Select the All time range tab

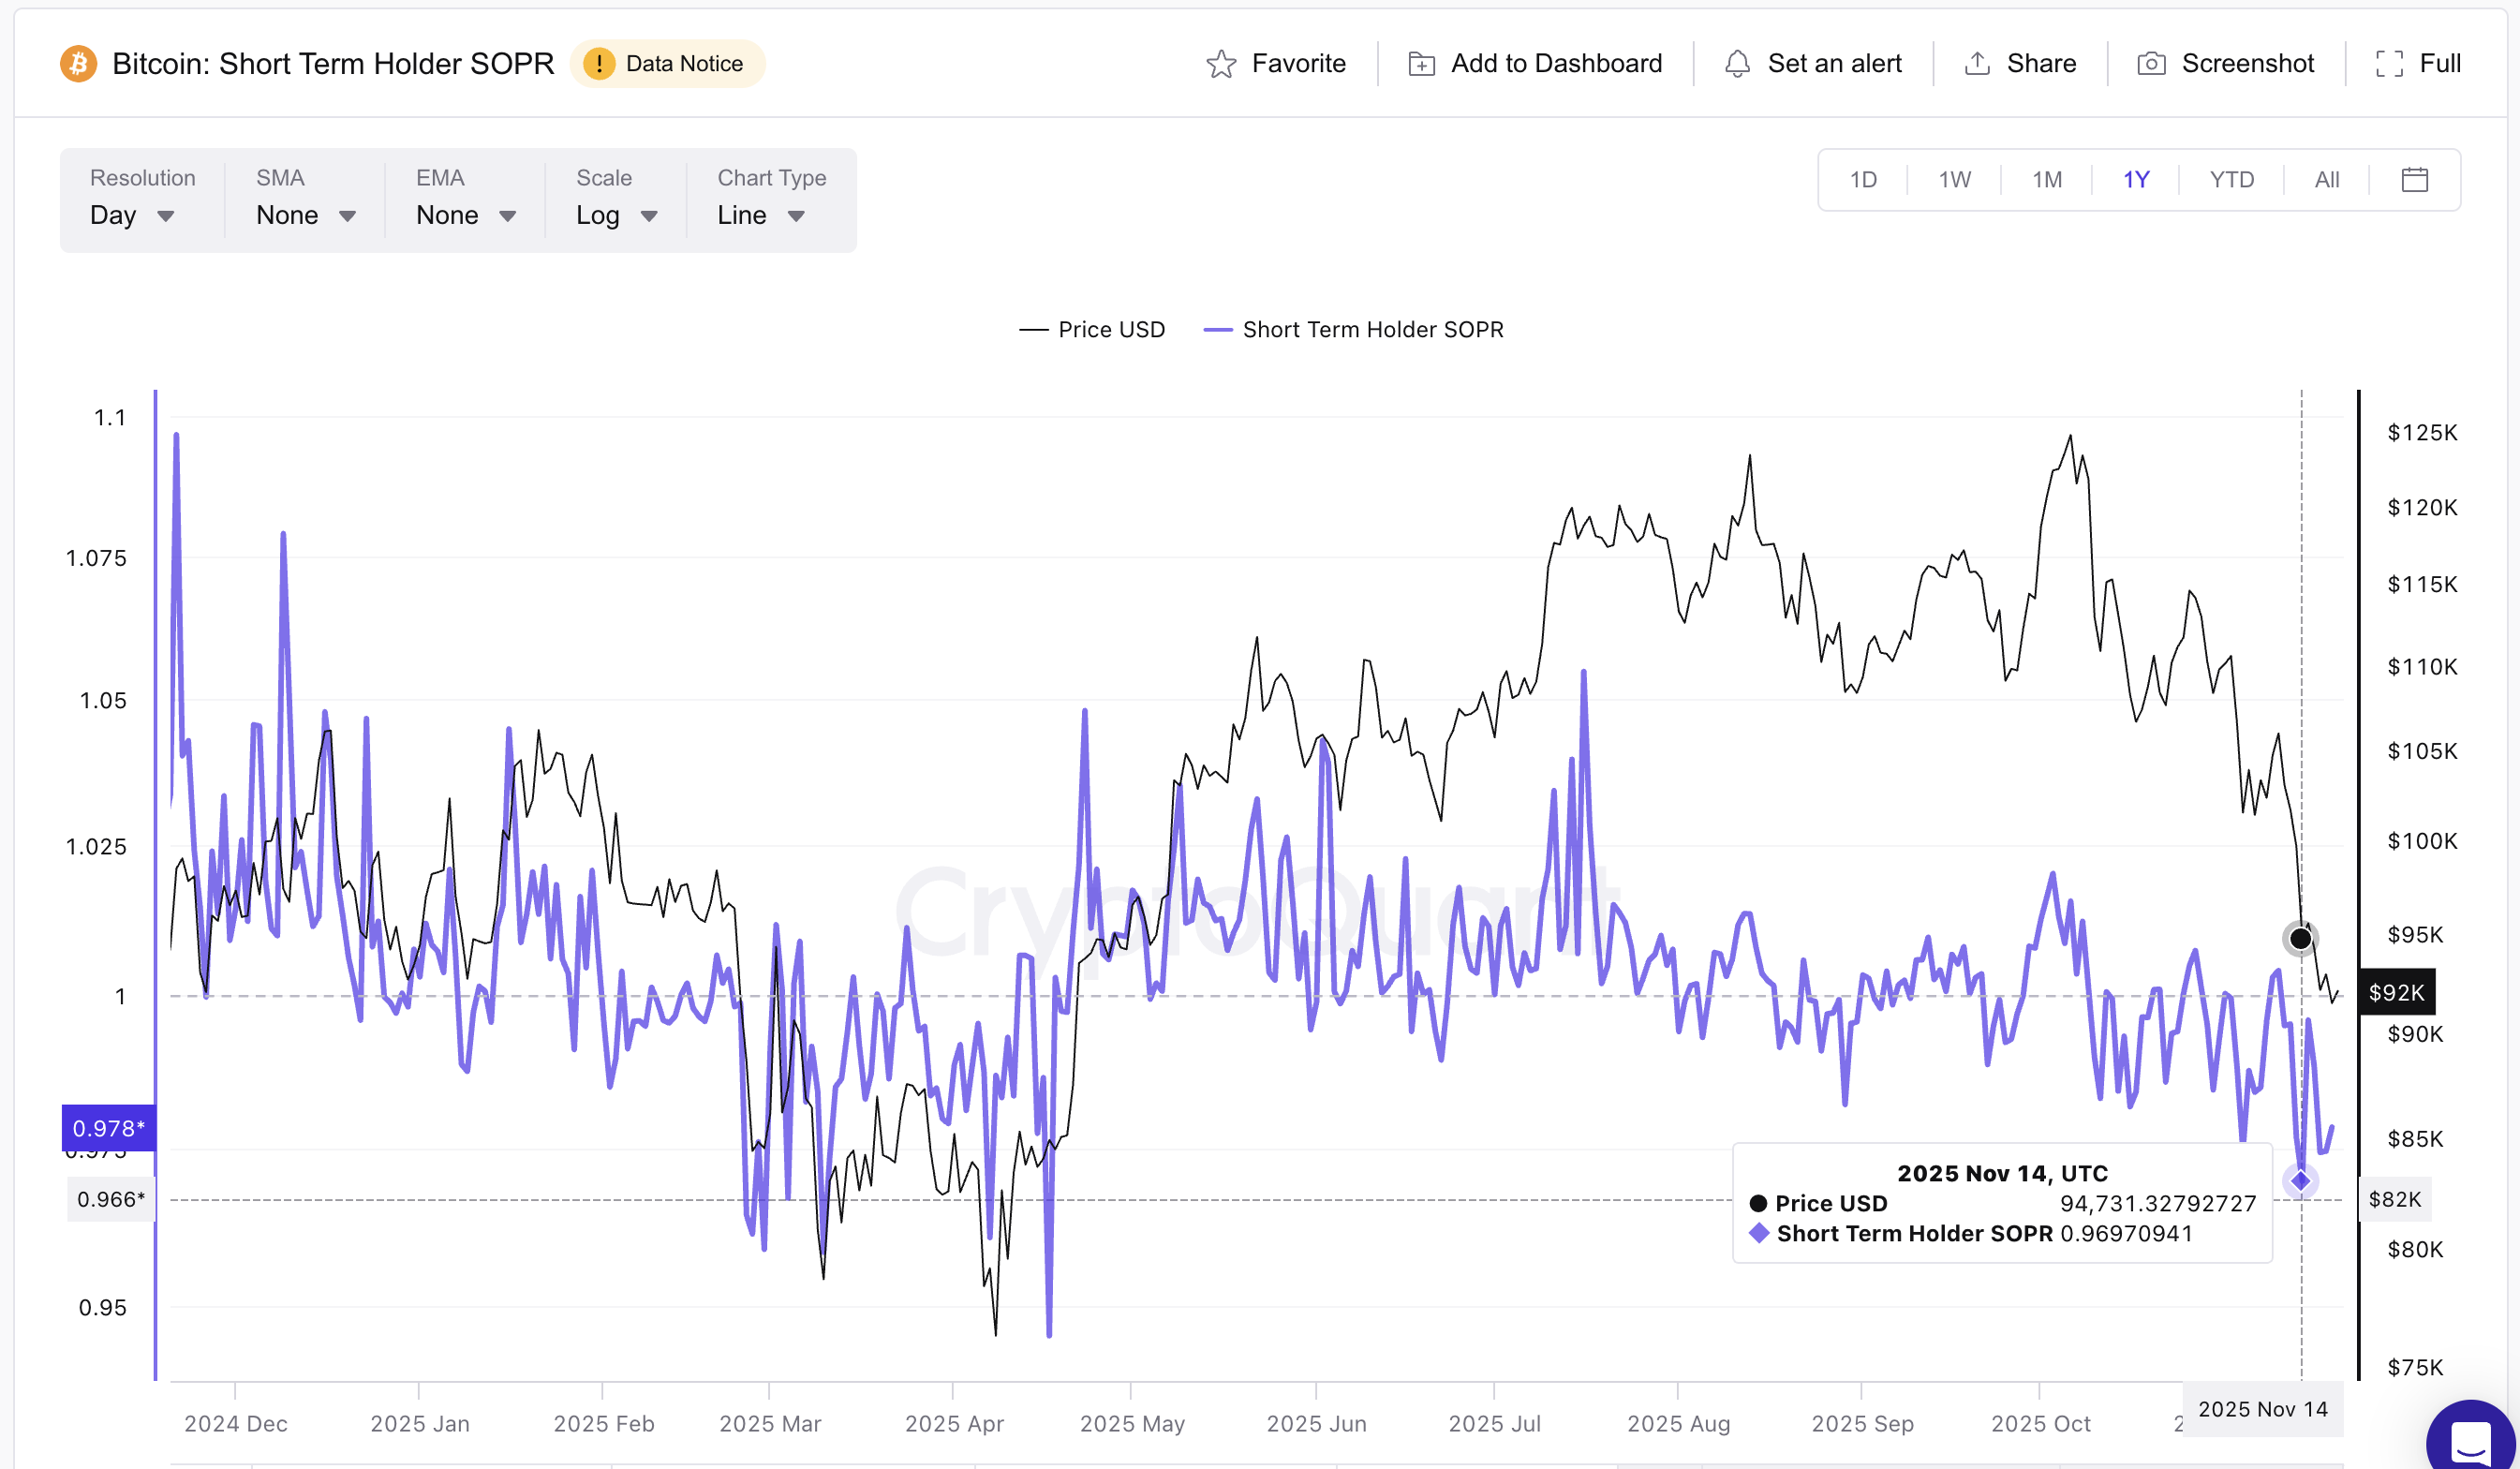[x=2326, y=179]
